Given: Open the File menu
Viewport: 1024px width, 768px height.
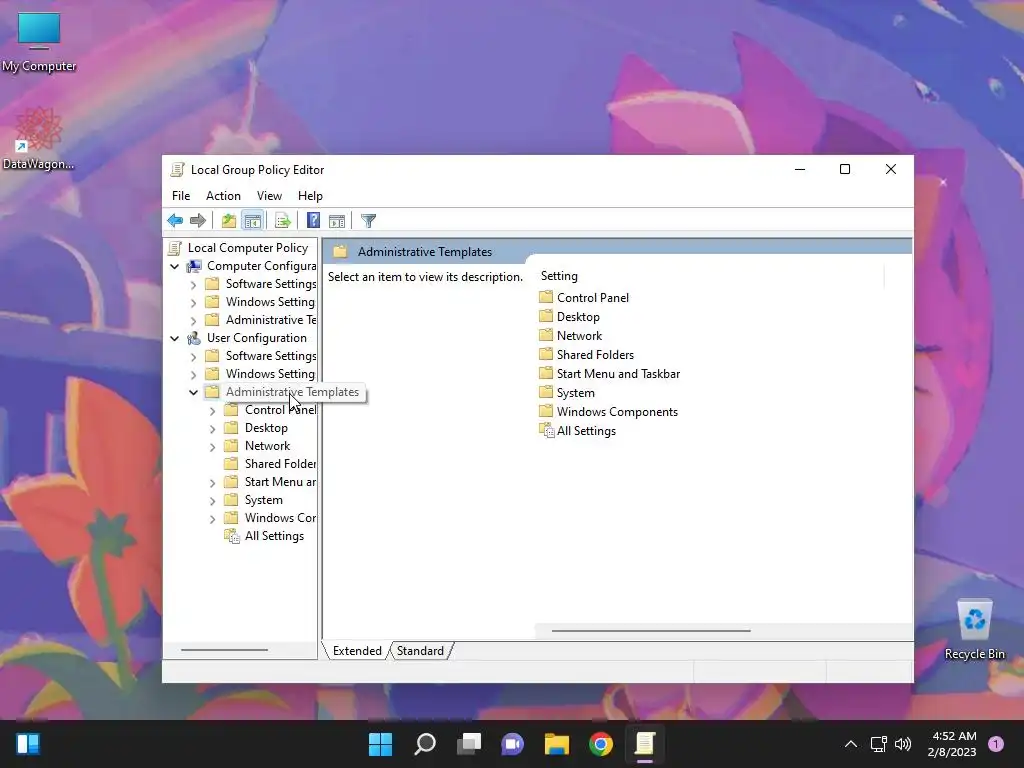Looking at the screenshot, I should (x=181, y=196).
